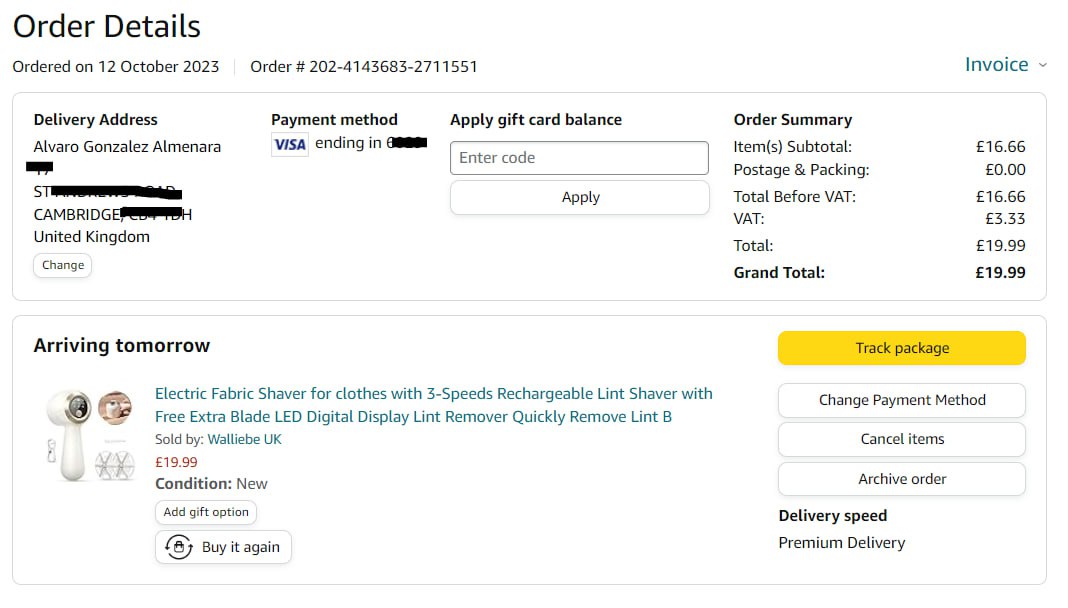This screenshot has width=1068, height=608.
Task: Click the circular arrow Buy it again icon
Action: click(x=178, y=547)
